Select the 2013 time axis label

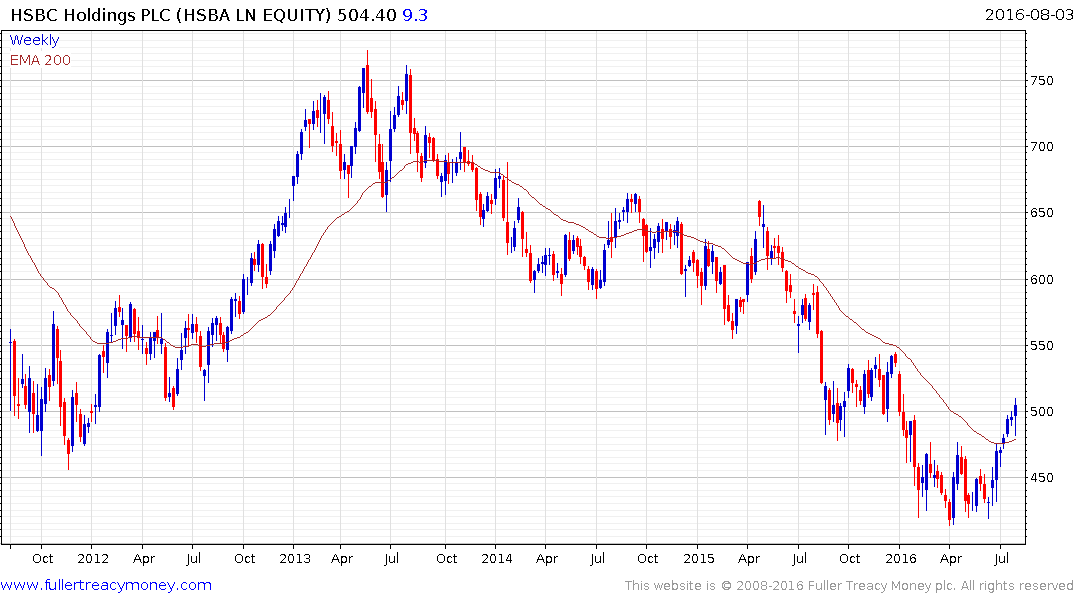click(295, 558)
